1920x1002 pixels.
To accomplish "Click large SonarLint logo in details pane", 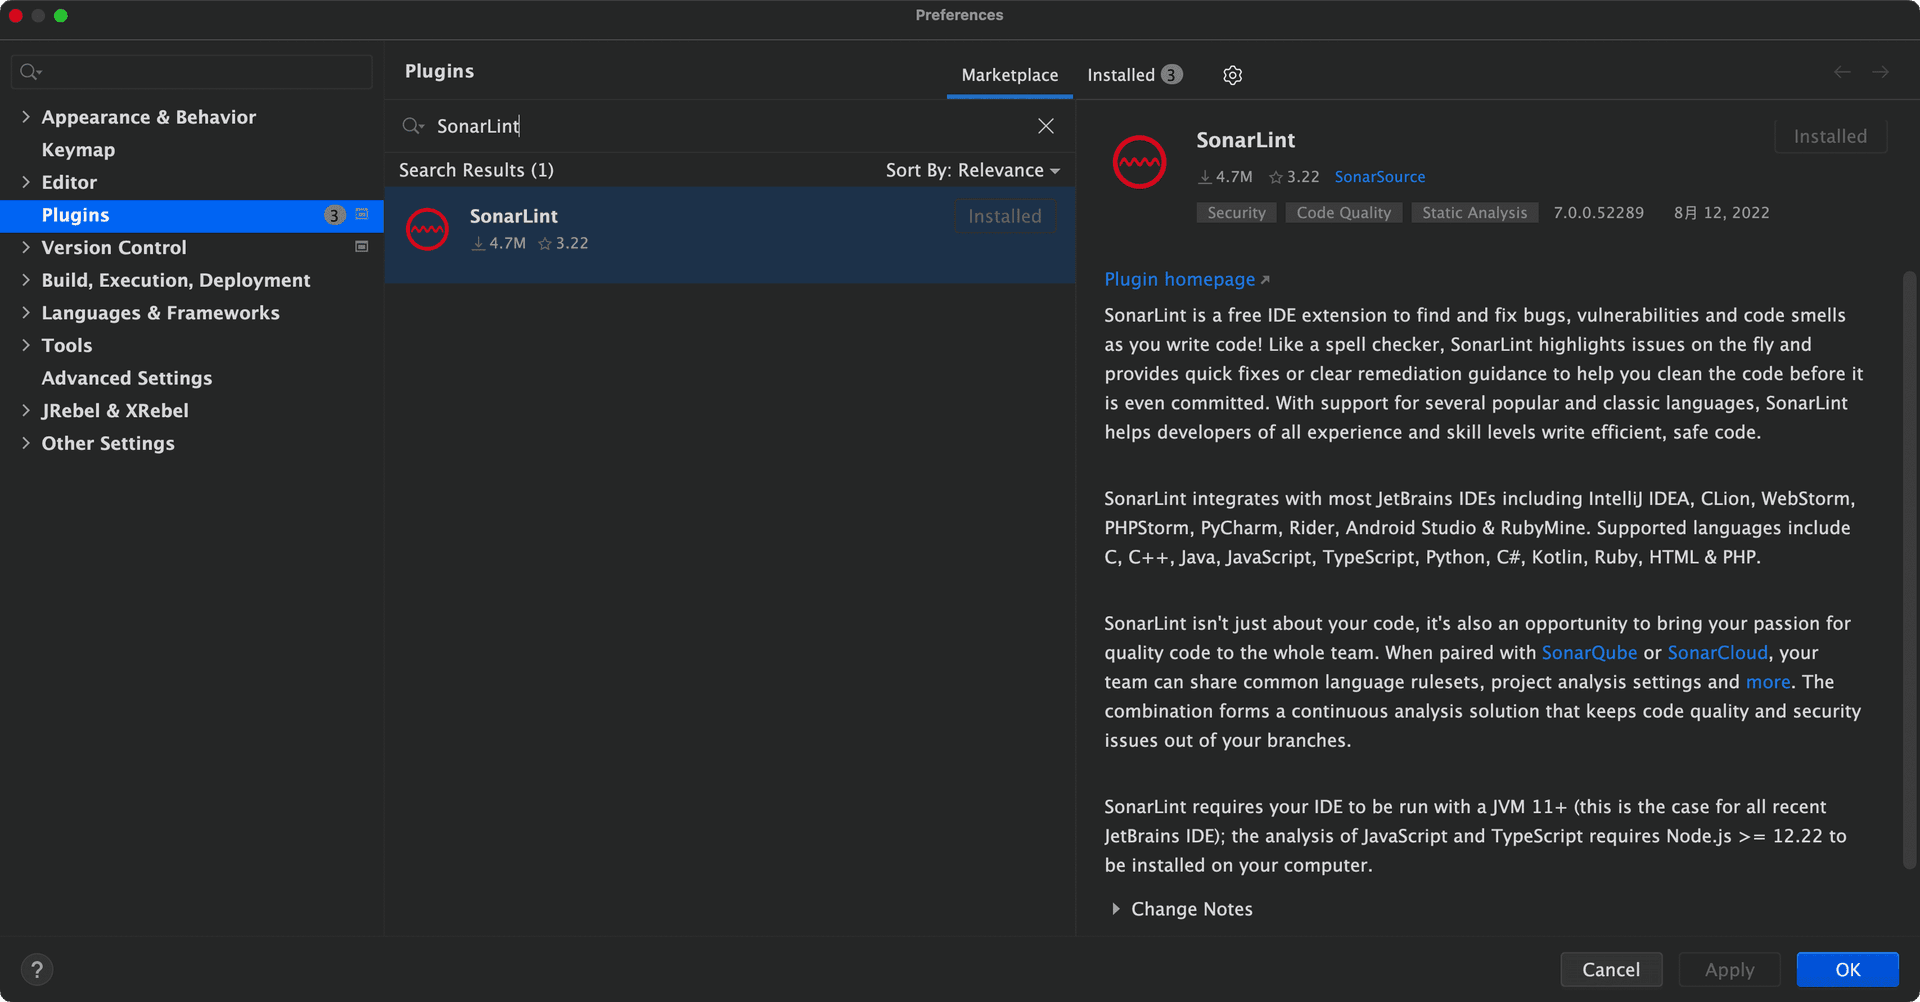I will click(1139, 161).
